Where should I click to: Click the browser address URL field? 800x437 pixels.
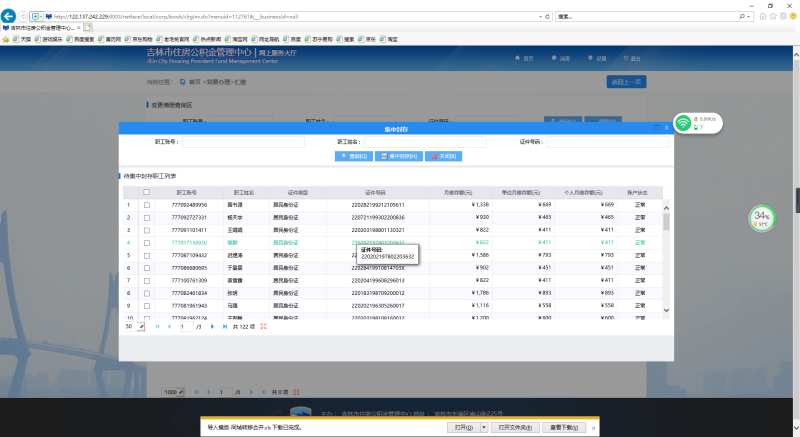(291, 17)
